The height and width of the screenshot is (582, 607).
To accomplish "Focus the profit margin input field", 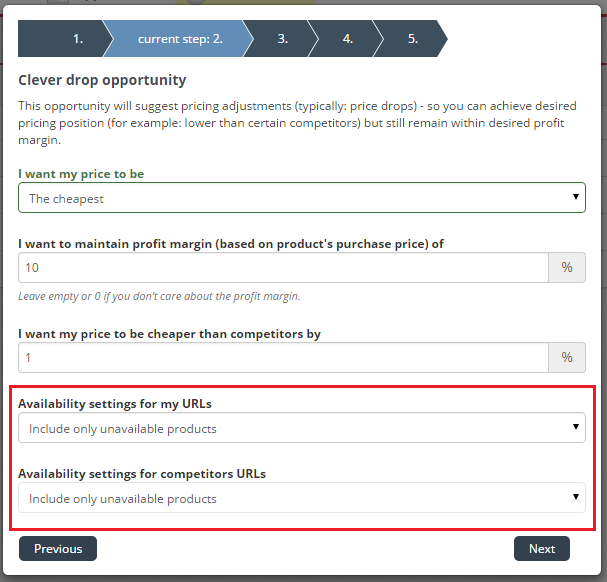I will click(283, 268).
